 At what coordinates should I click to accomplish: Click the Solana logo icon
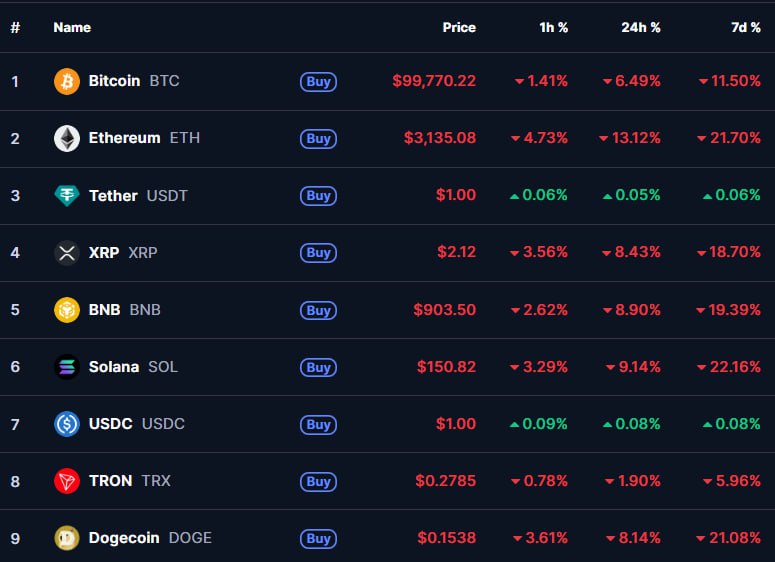(x=67, y=367)
